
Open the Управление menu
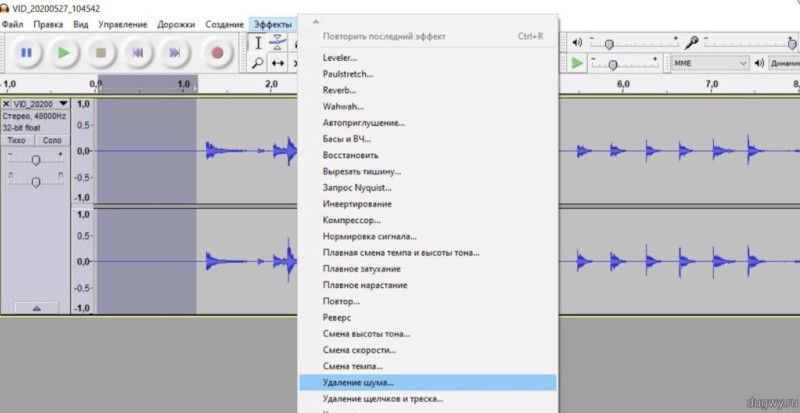pyautogui.click(x=122, y=25)
